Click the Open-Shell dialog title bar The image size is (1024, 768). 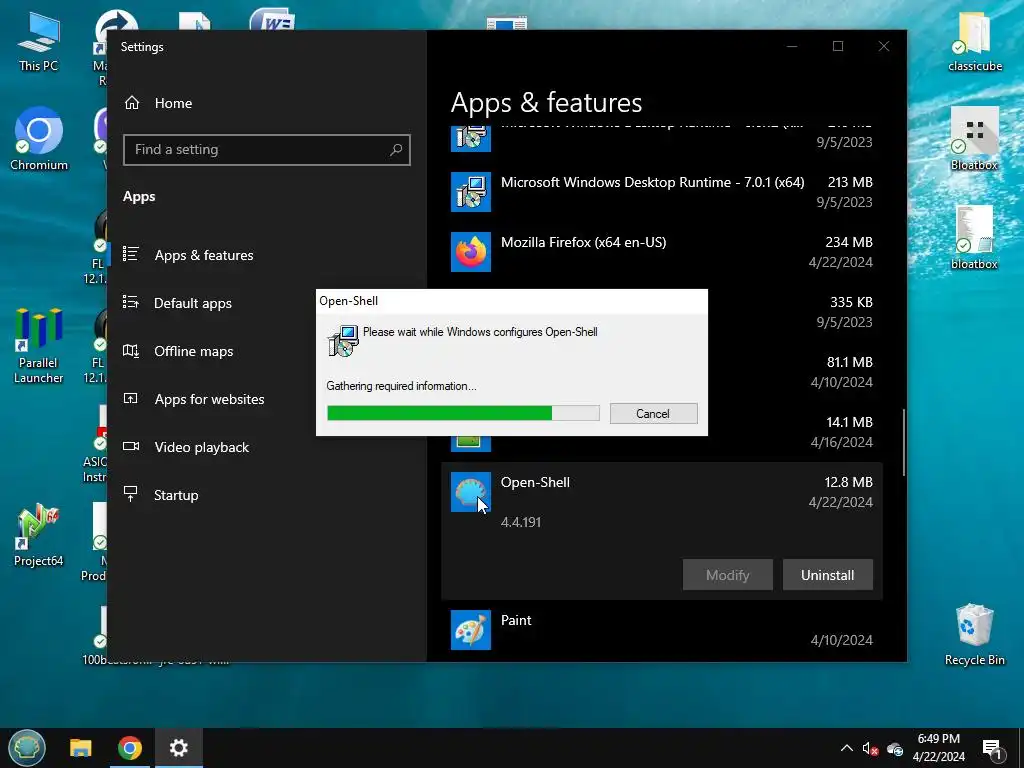click(511, 300)
